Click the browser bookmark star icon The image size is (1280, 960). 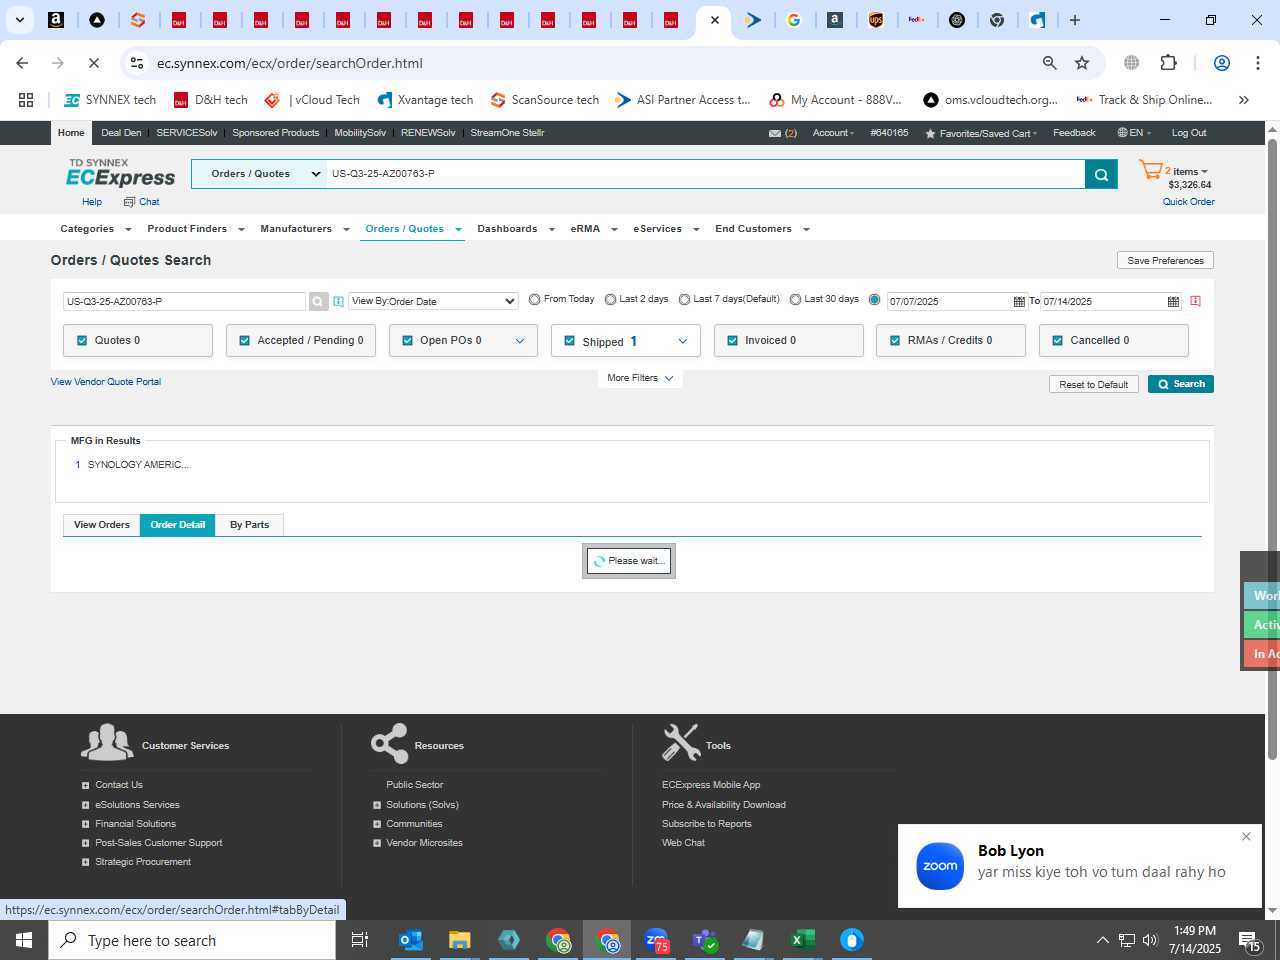tap(1082, 63)
